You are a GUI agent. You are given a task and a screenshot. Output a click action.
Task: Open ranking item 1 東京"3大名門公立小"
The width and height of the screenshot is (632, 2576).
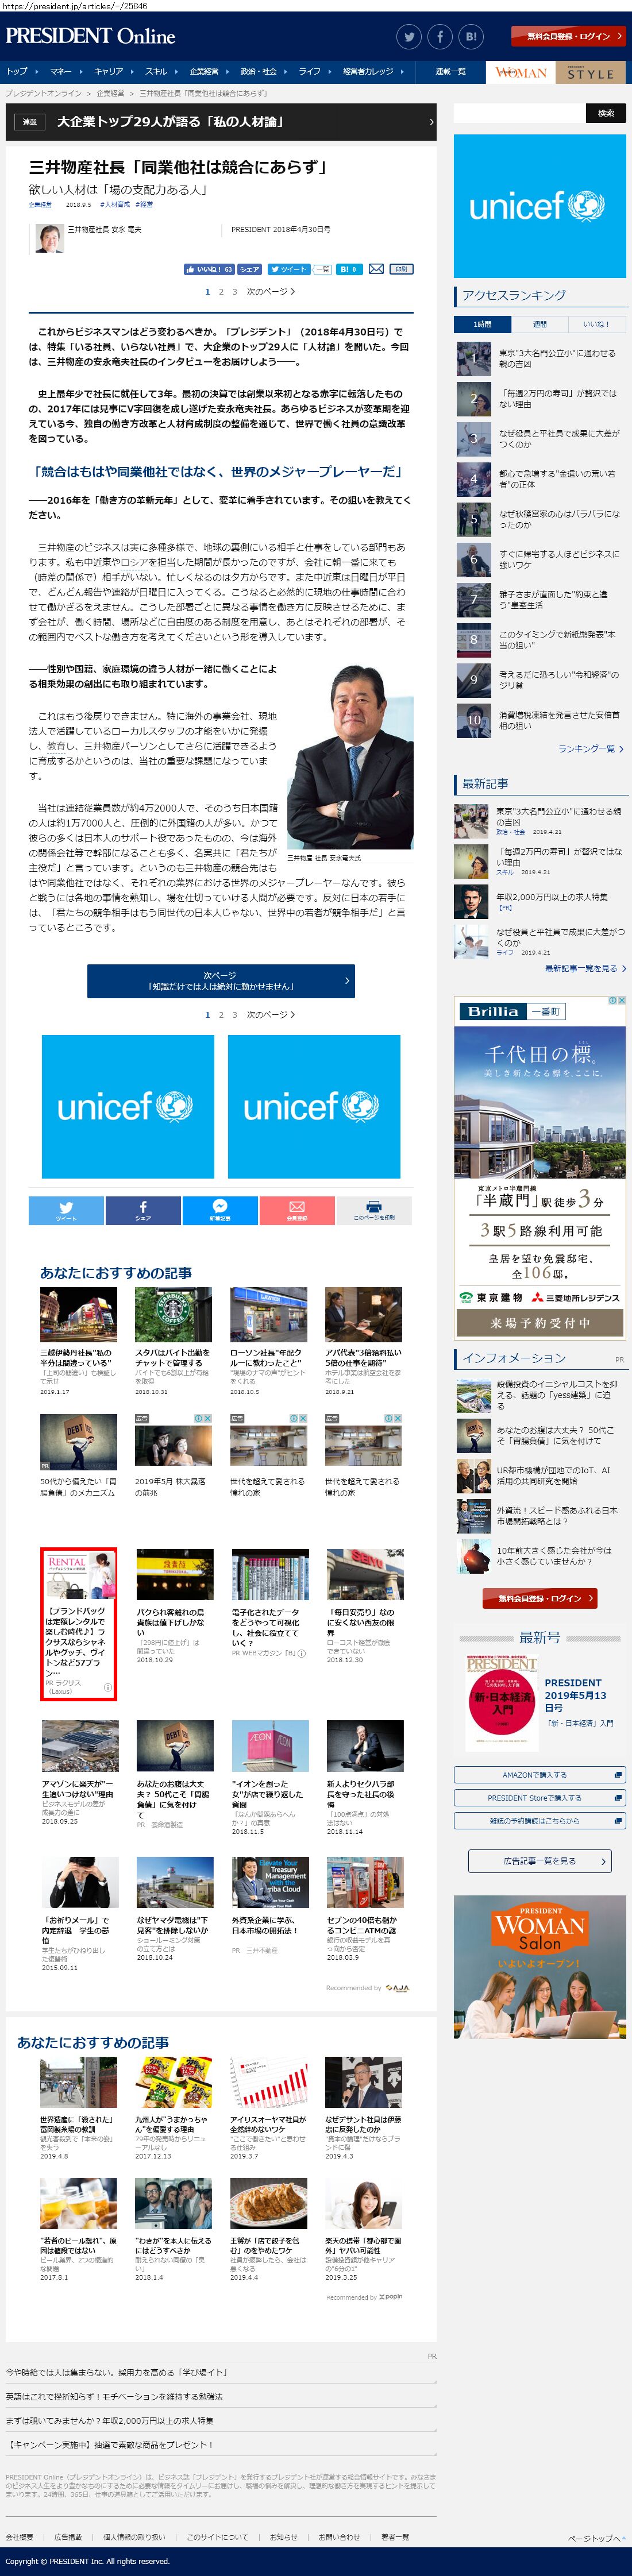tap(540, 359)
